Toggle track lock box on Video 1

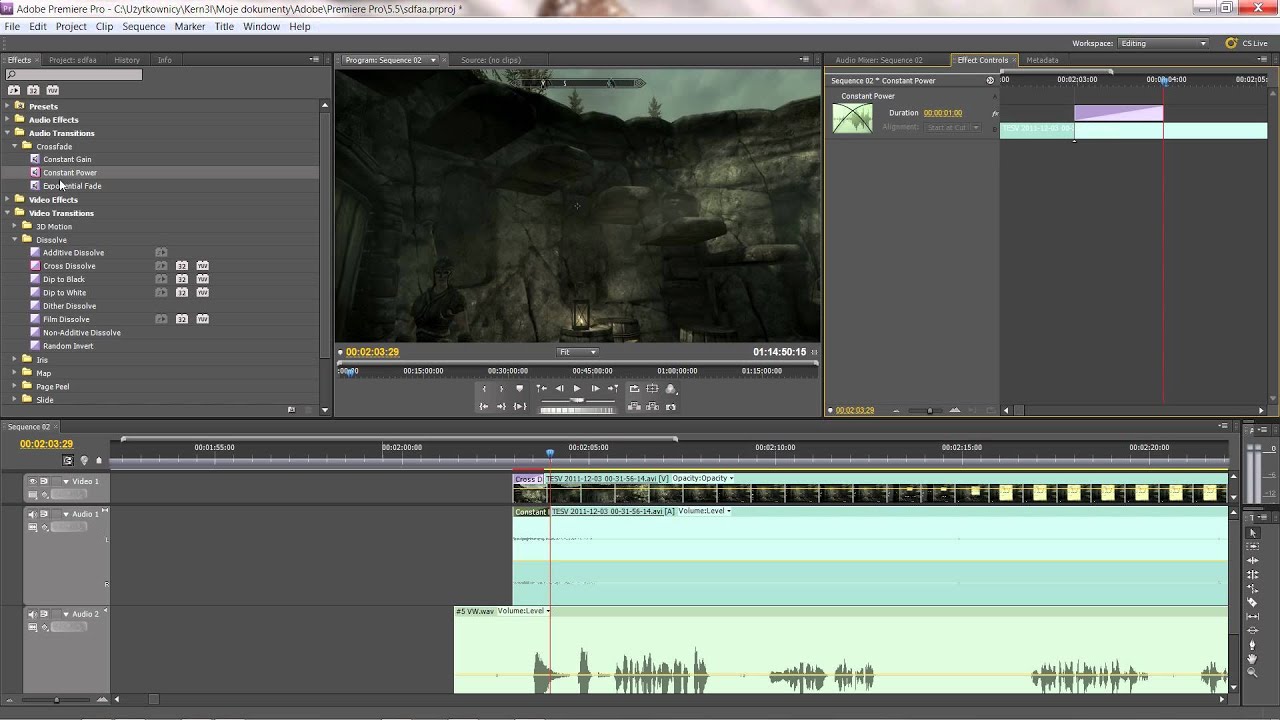56,481
